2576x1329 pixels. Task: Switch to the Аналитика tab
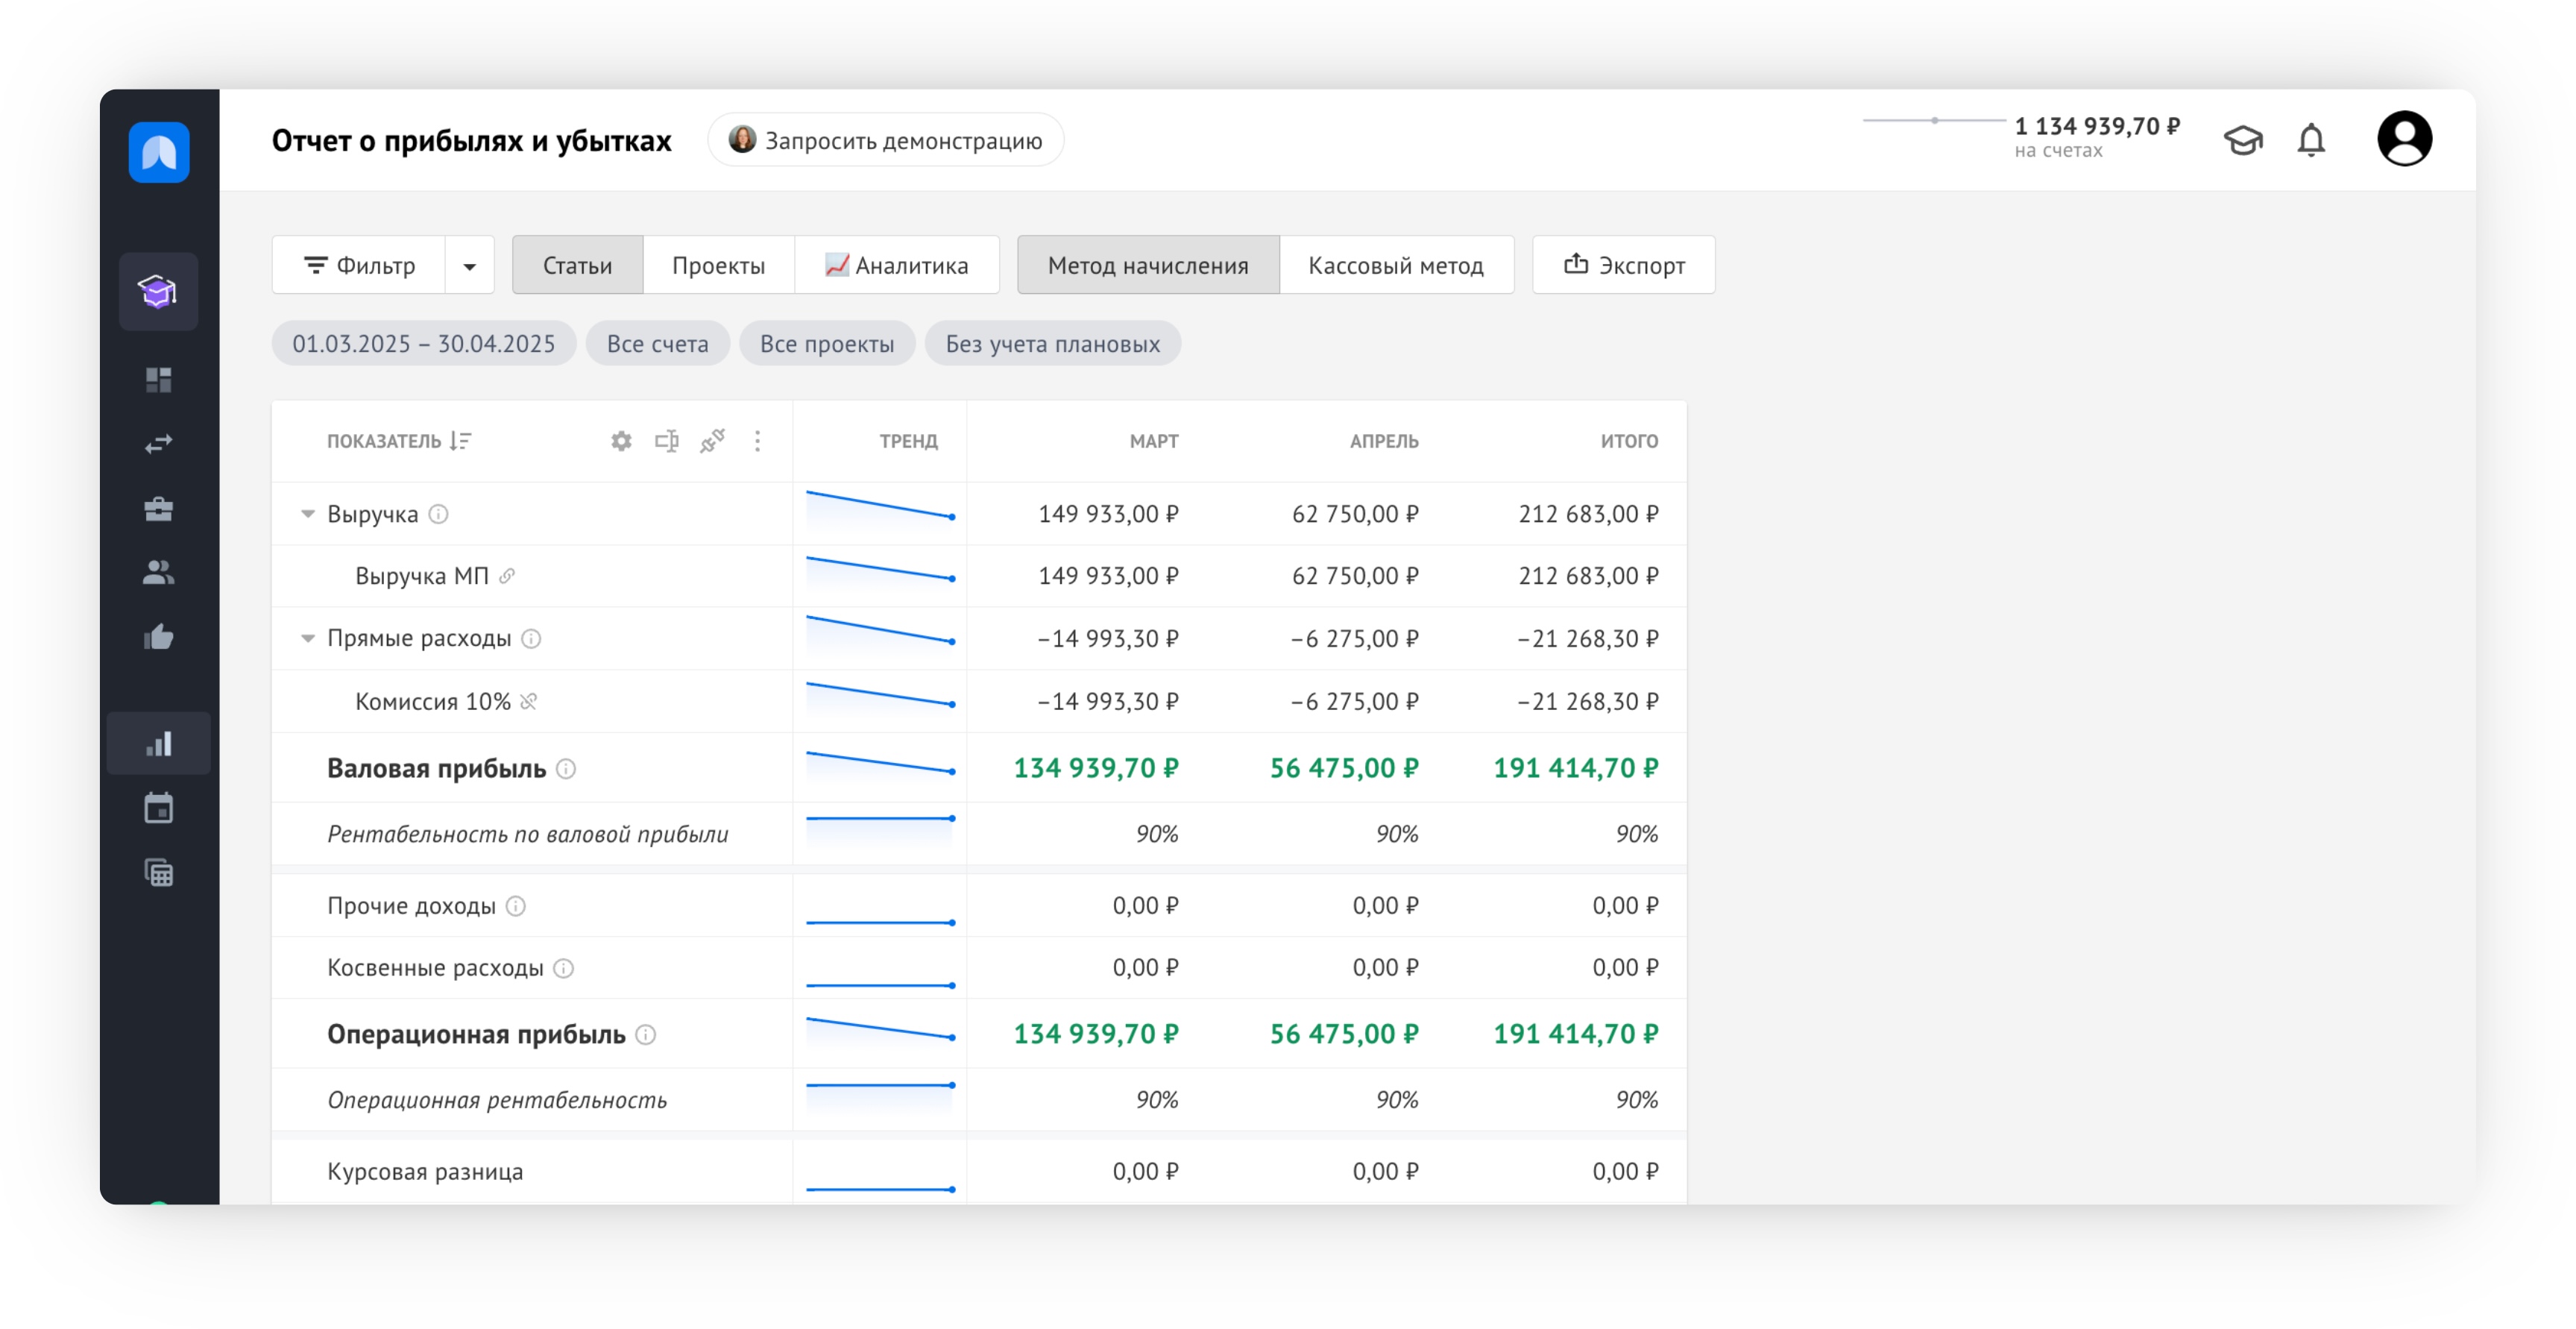tap(897, 265)
